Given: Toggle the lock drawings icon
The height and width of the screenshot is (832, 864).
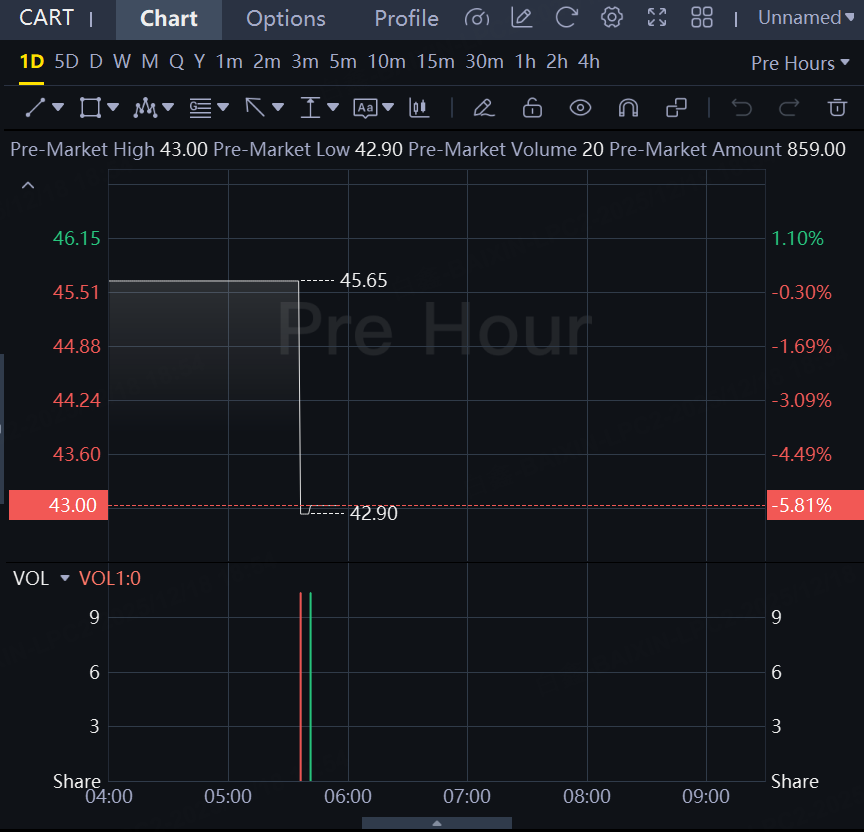Looking at the screenshot, I should [532, 107].
